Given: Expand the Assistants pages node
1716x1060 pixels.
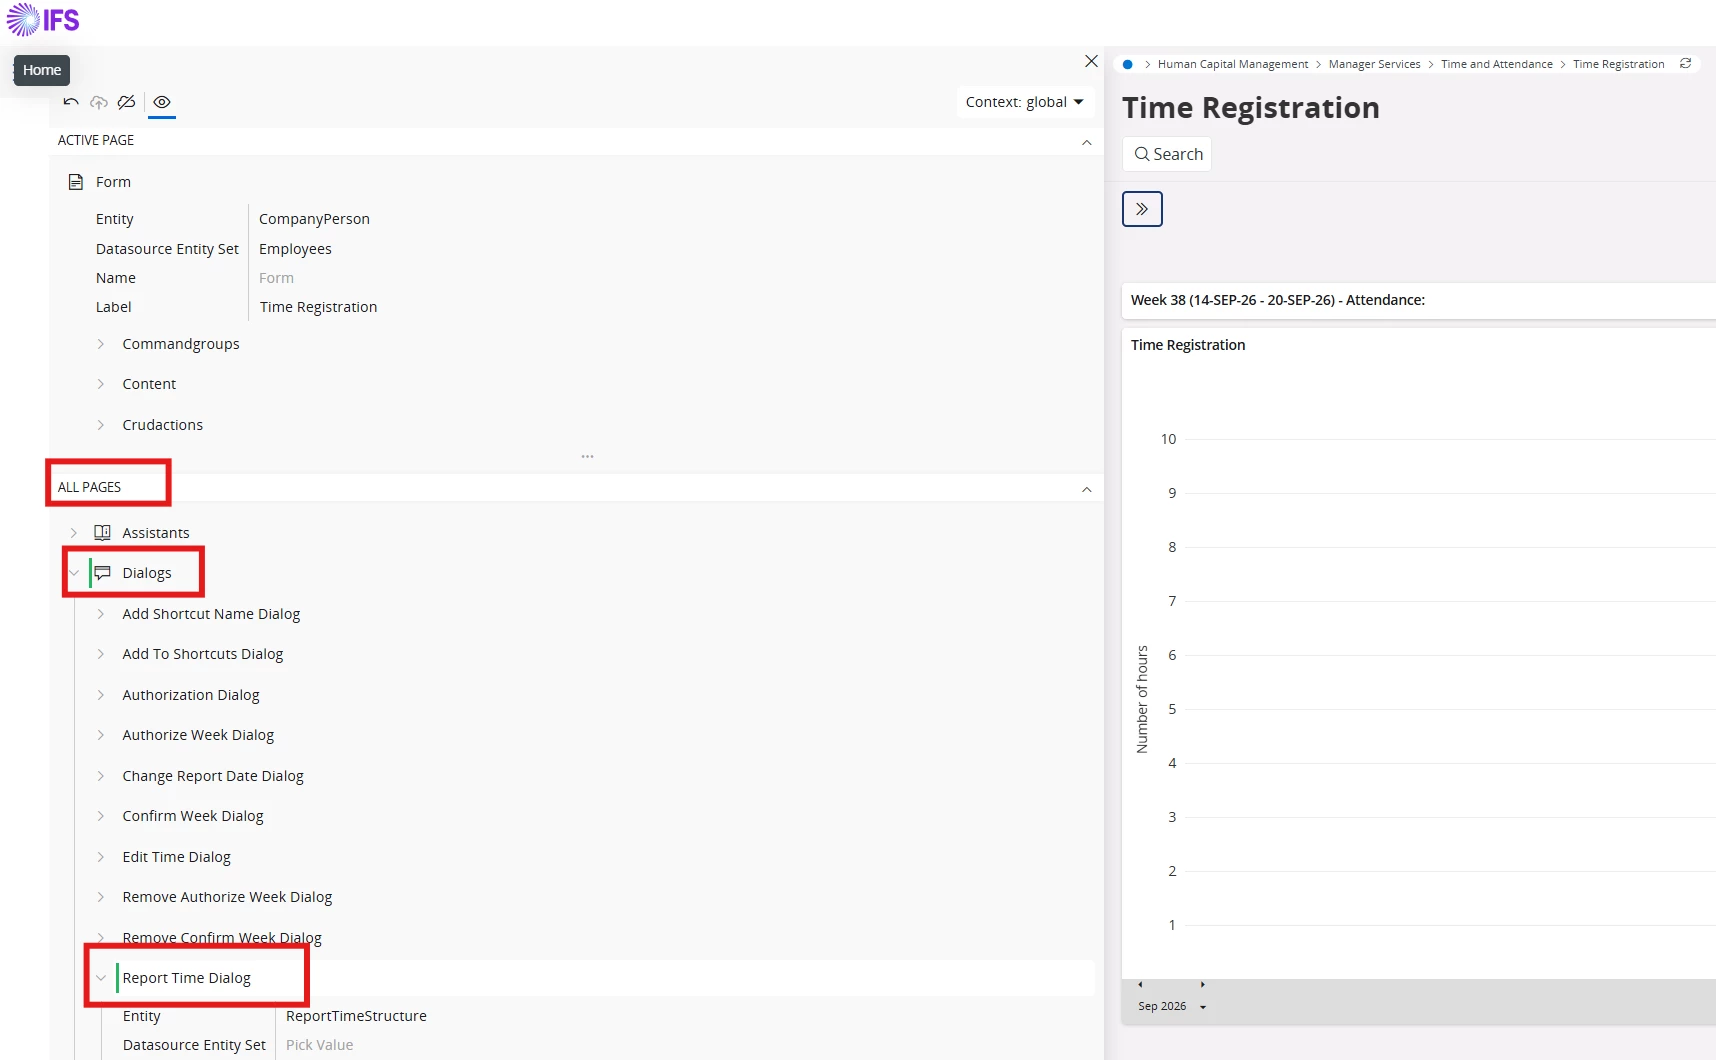Looking at the screenshot, I should pyautogui.click(x=73, y=533).
